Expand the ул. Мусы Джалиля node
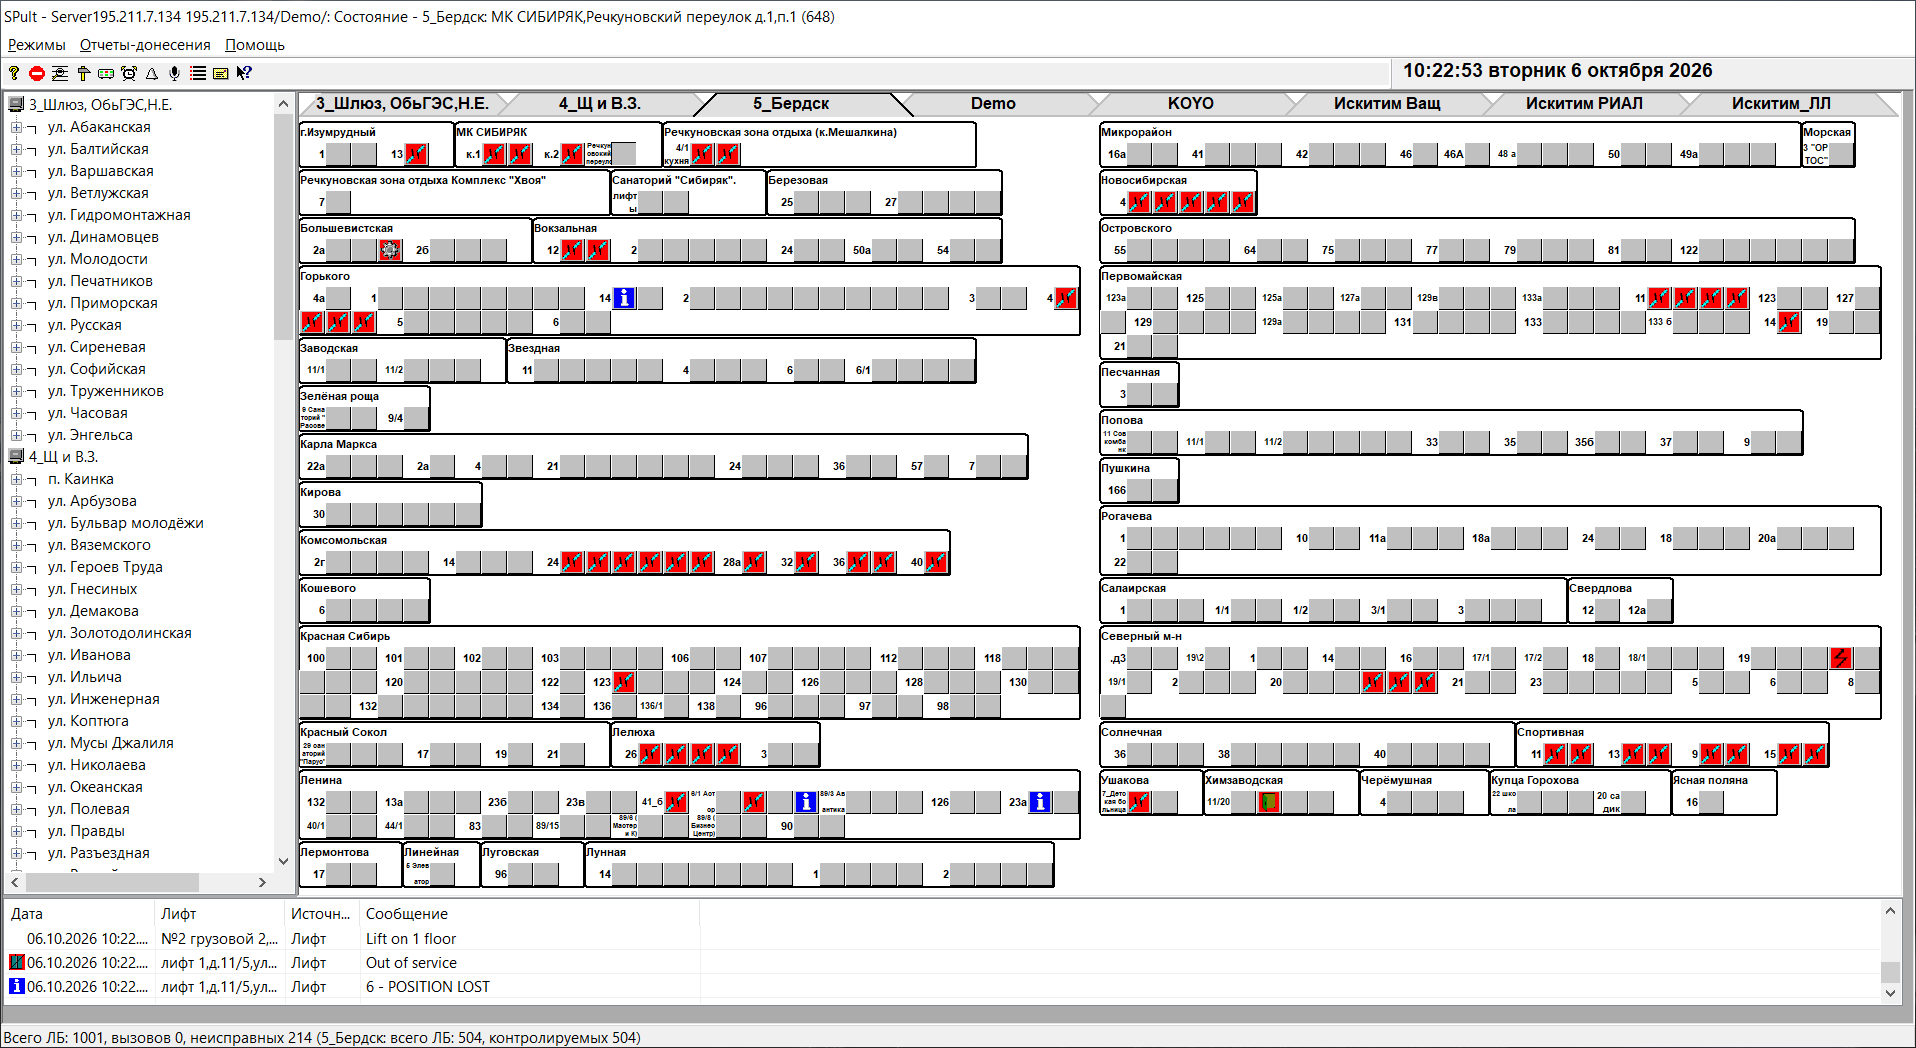The width and height of the screenshot is (1916, 1048). 16,743
